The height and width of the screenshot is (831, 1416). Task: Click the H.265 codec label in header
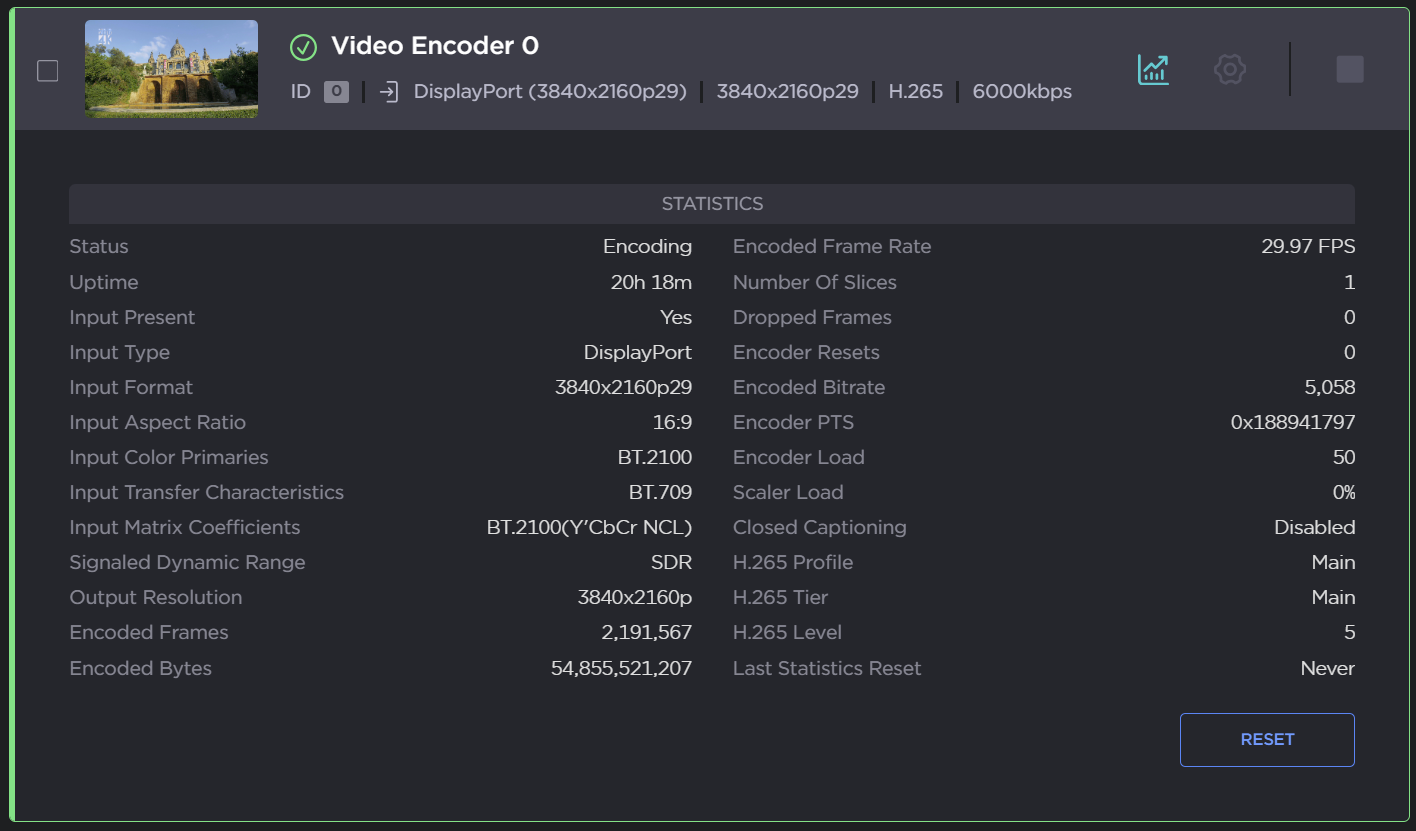coord(915,92)
